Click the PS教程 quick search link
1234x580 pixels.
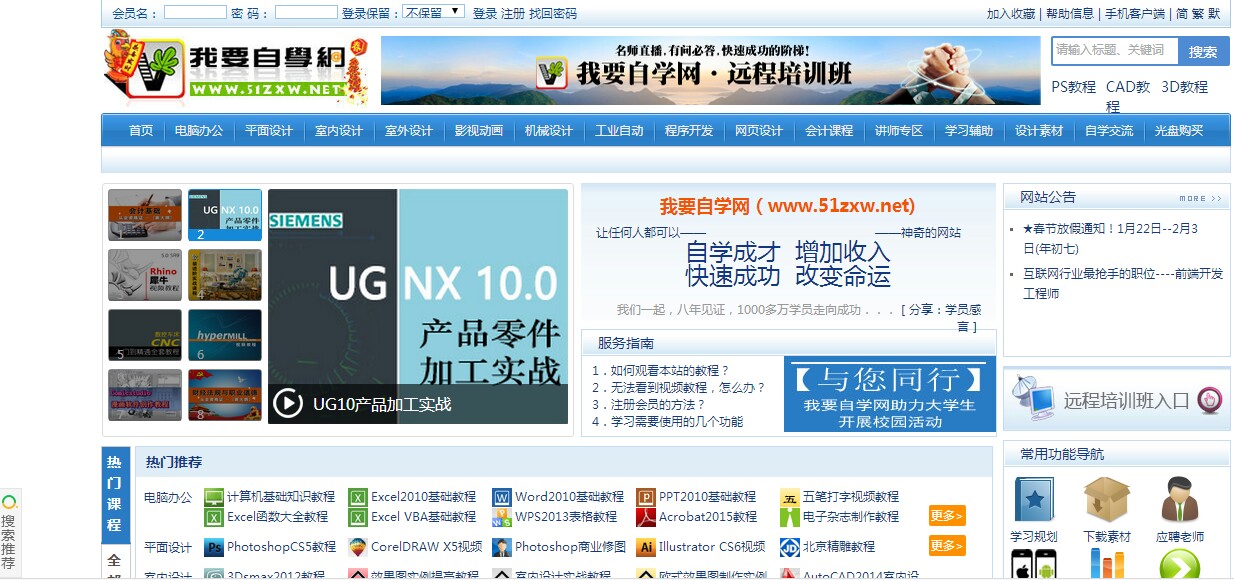1074,87
